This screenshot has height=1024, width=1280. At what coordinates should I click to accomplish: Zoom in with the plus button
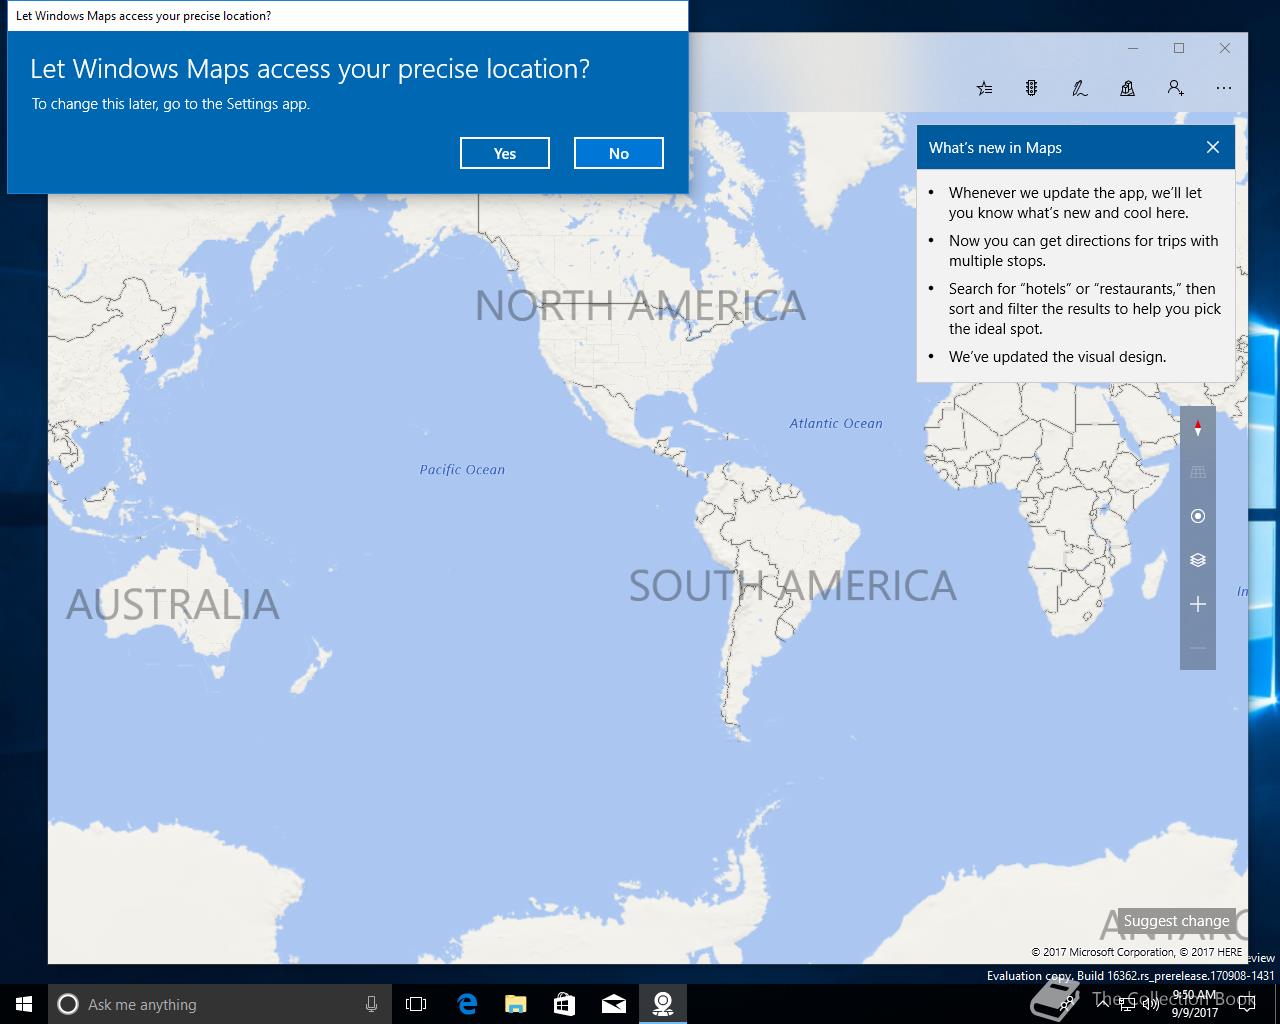point(1198,604)
